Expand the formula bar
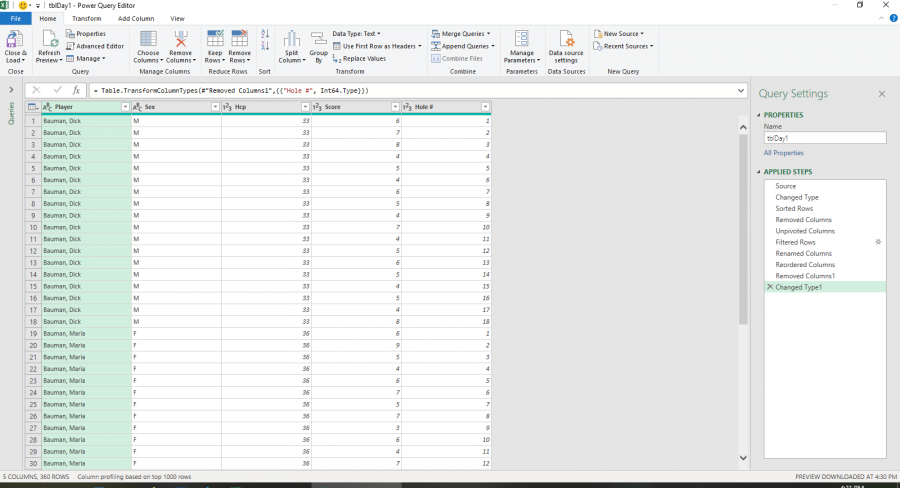The image size is (900, 488). click(741, 90)
